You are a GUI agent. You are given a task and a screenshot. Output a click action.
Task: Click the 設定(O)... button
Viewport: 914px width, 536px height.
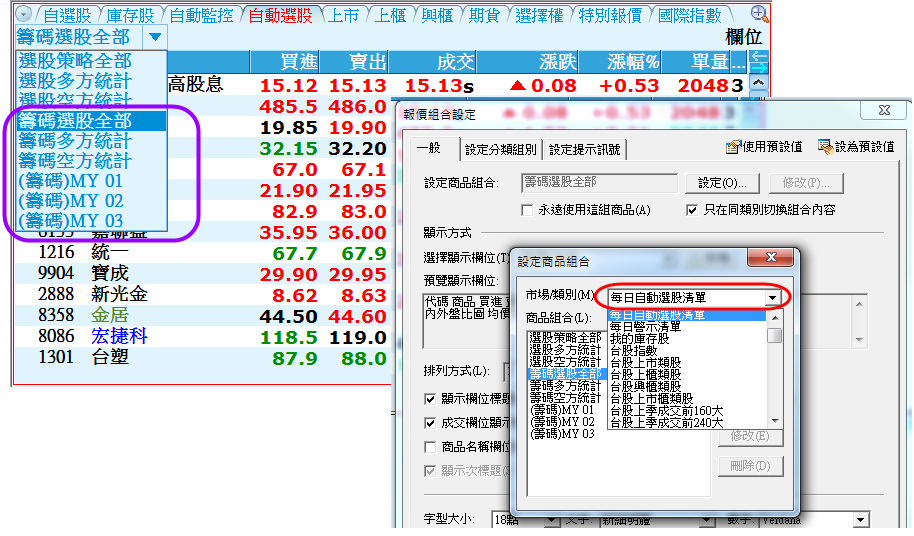pyautogui.click(x=722, y=183)
